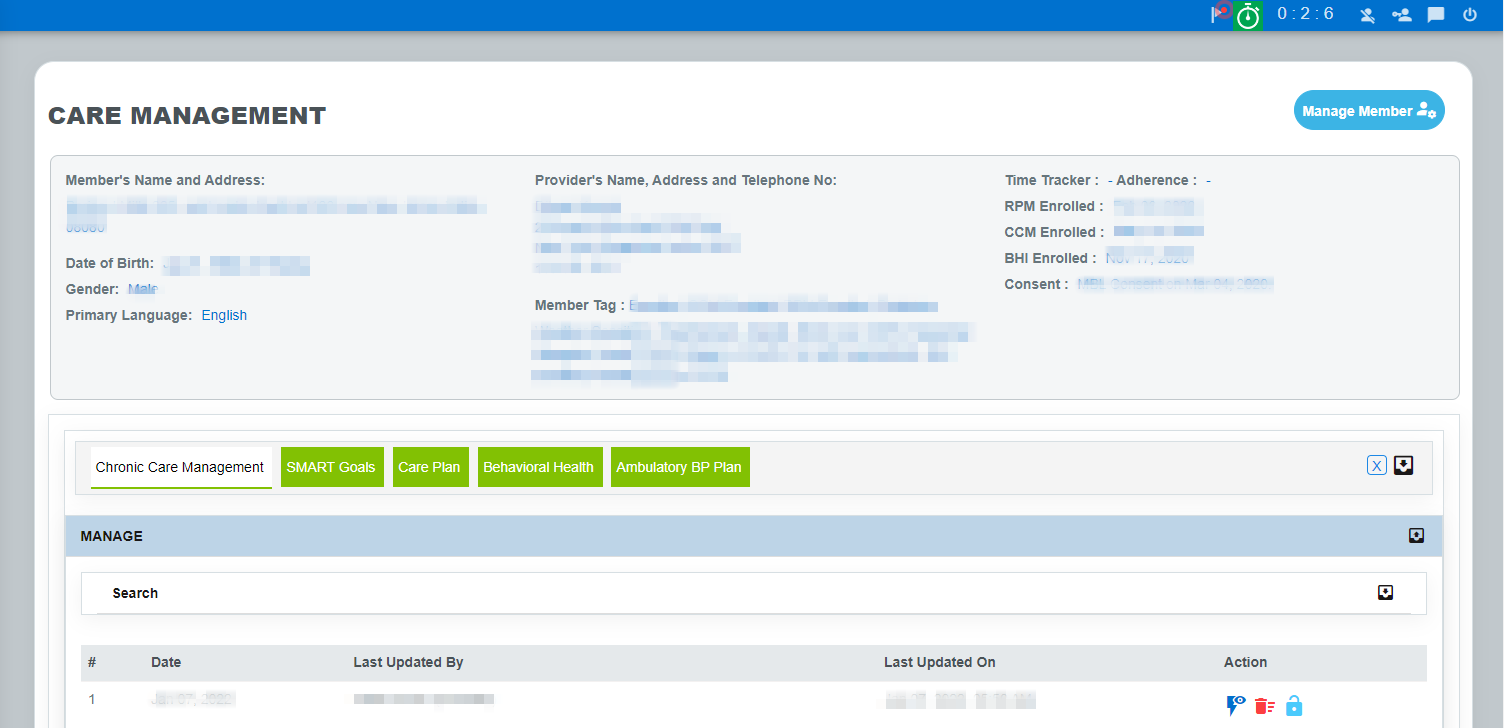Click the green stopwatch timer icon
The image size is (1504, 728).
click(1248, 15)
